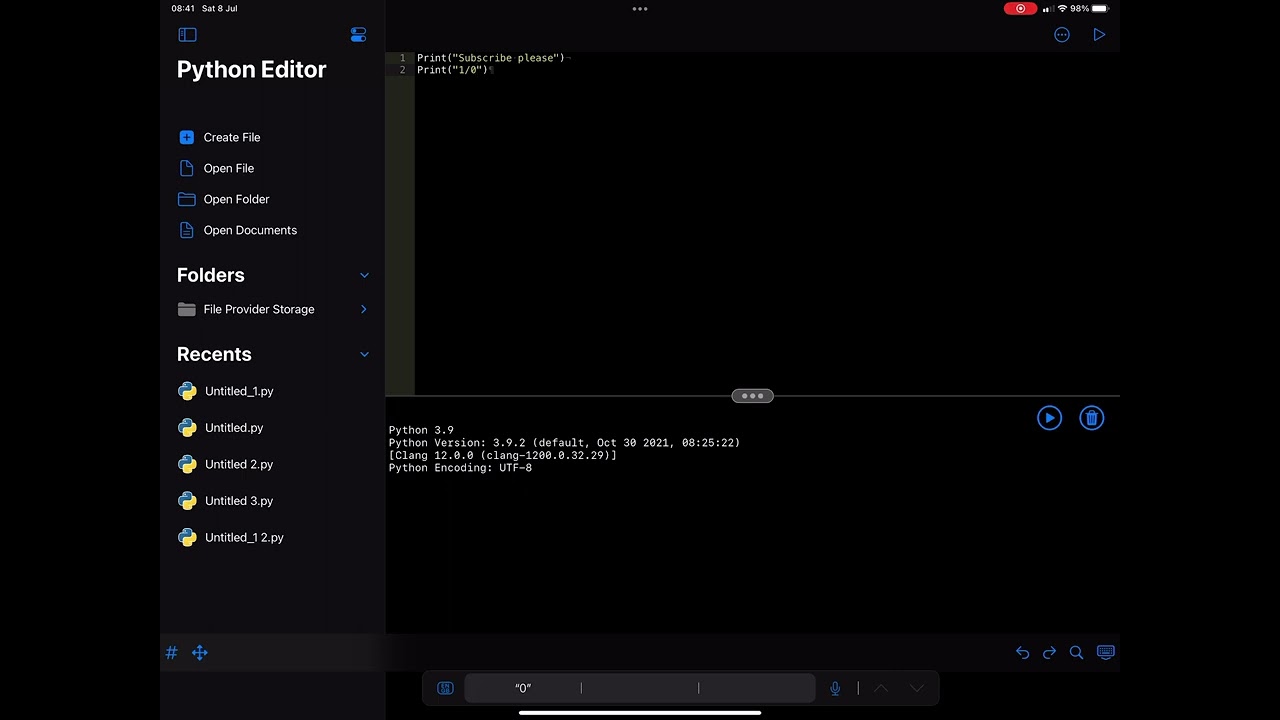Tap the battery status indicator
Viewport: 1280px width, 720px height.
(x=1100, y=8)
